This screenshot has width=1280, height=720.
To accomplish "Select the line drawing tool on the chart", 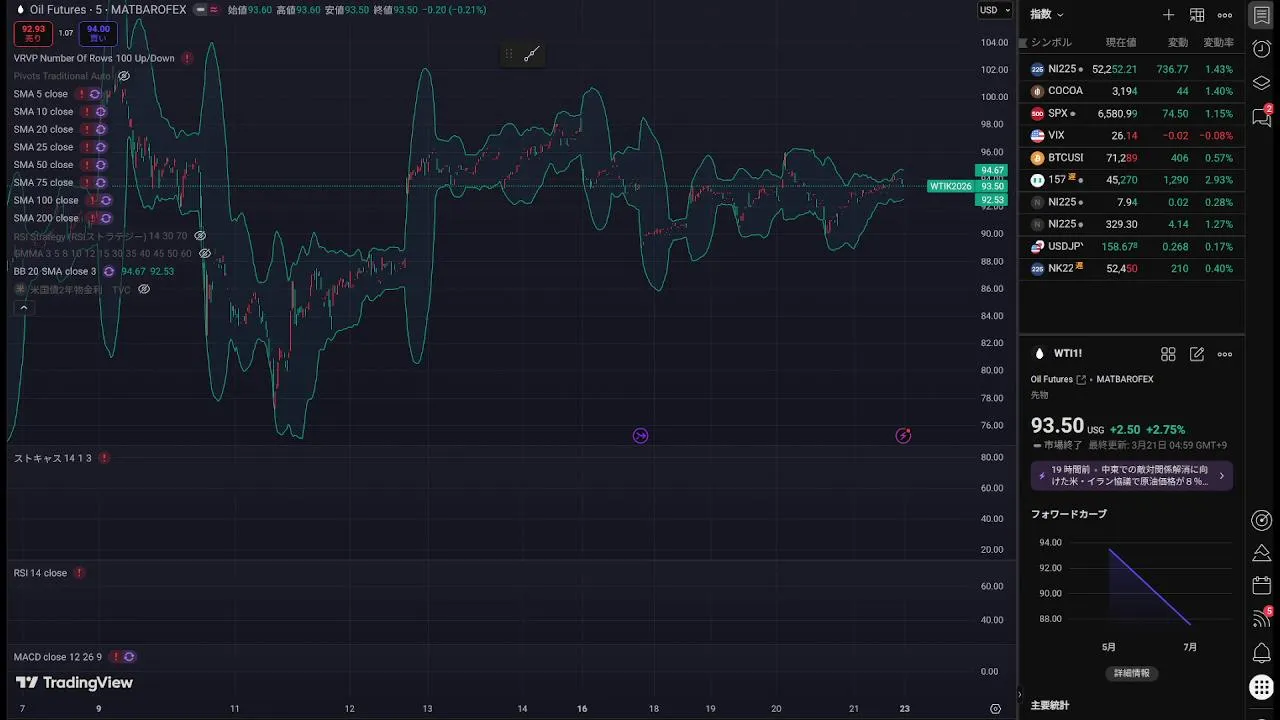I will coord(531,54).
